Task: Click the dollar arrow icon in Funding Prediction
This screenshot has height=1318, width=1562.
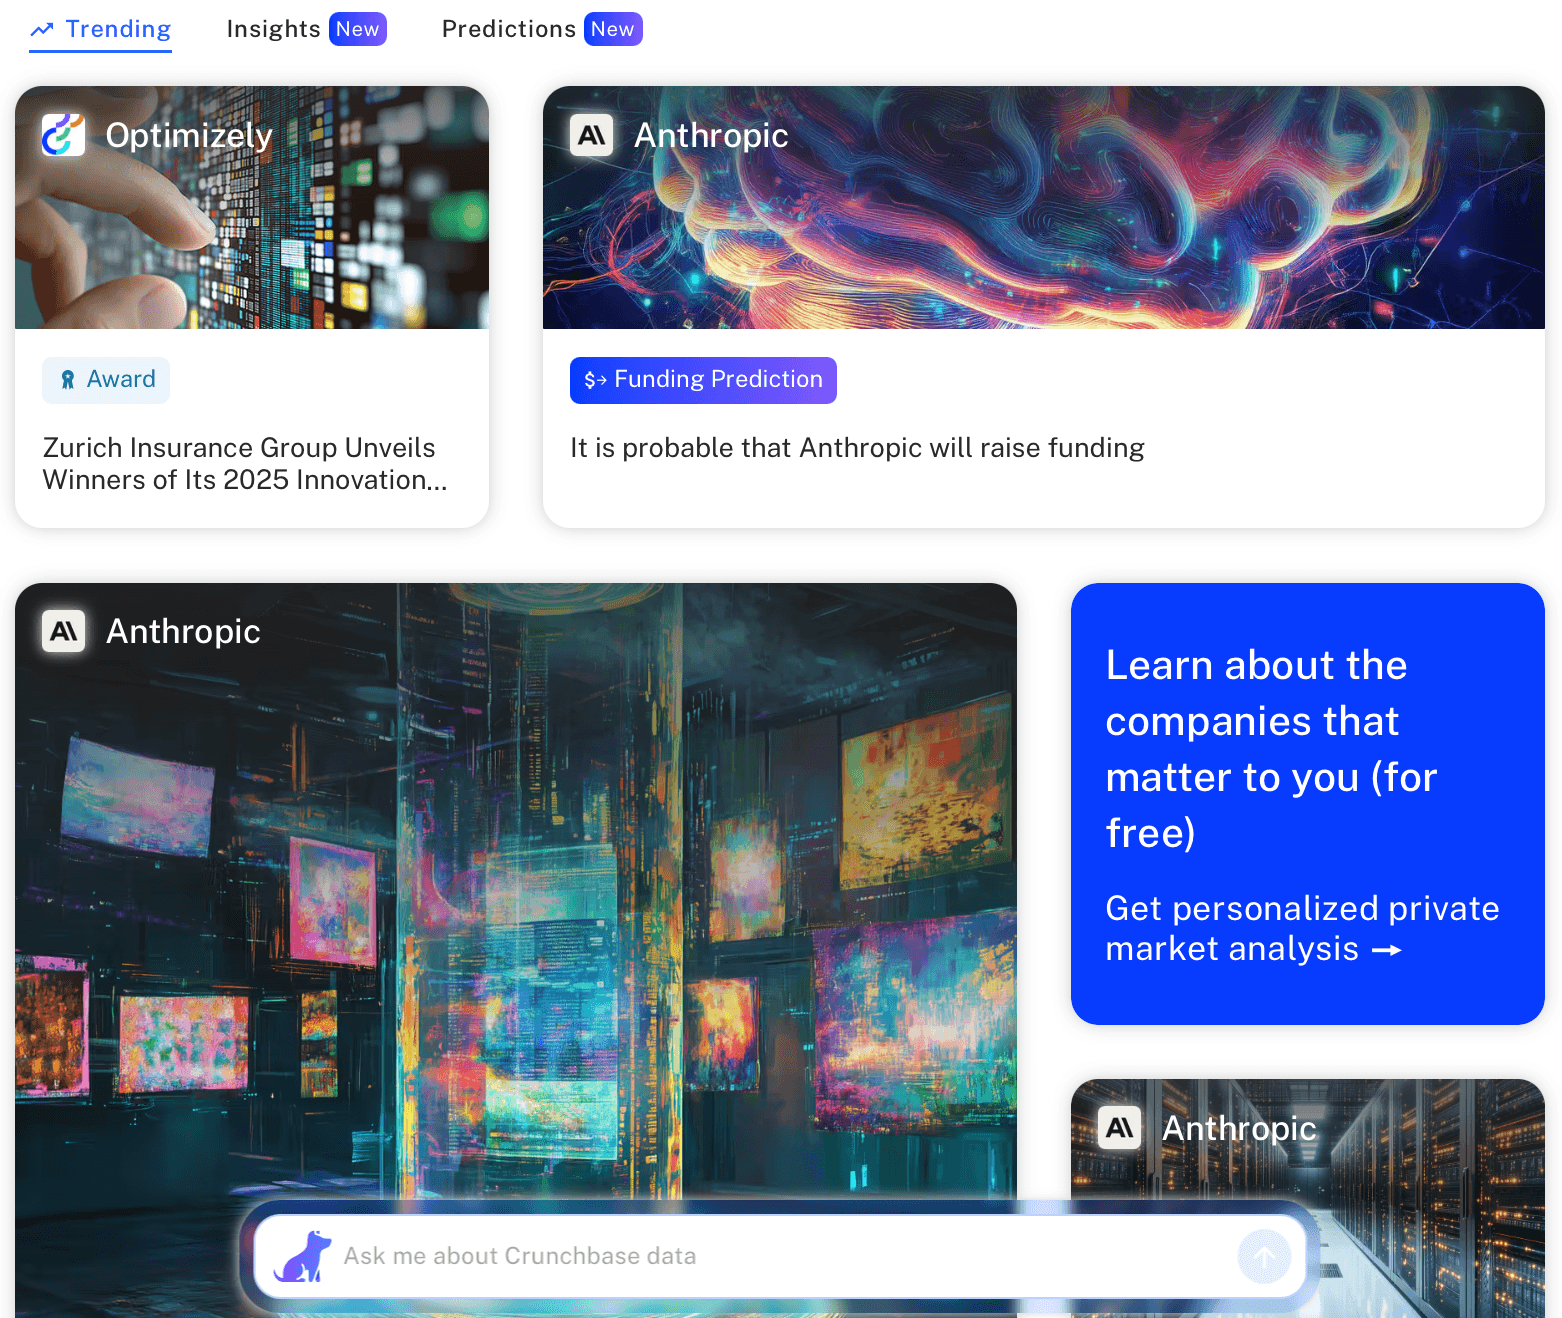Action: (596, 380)
